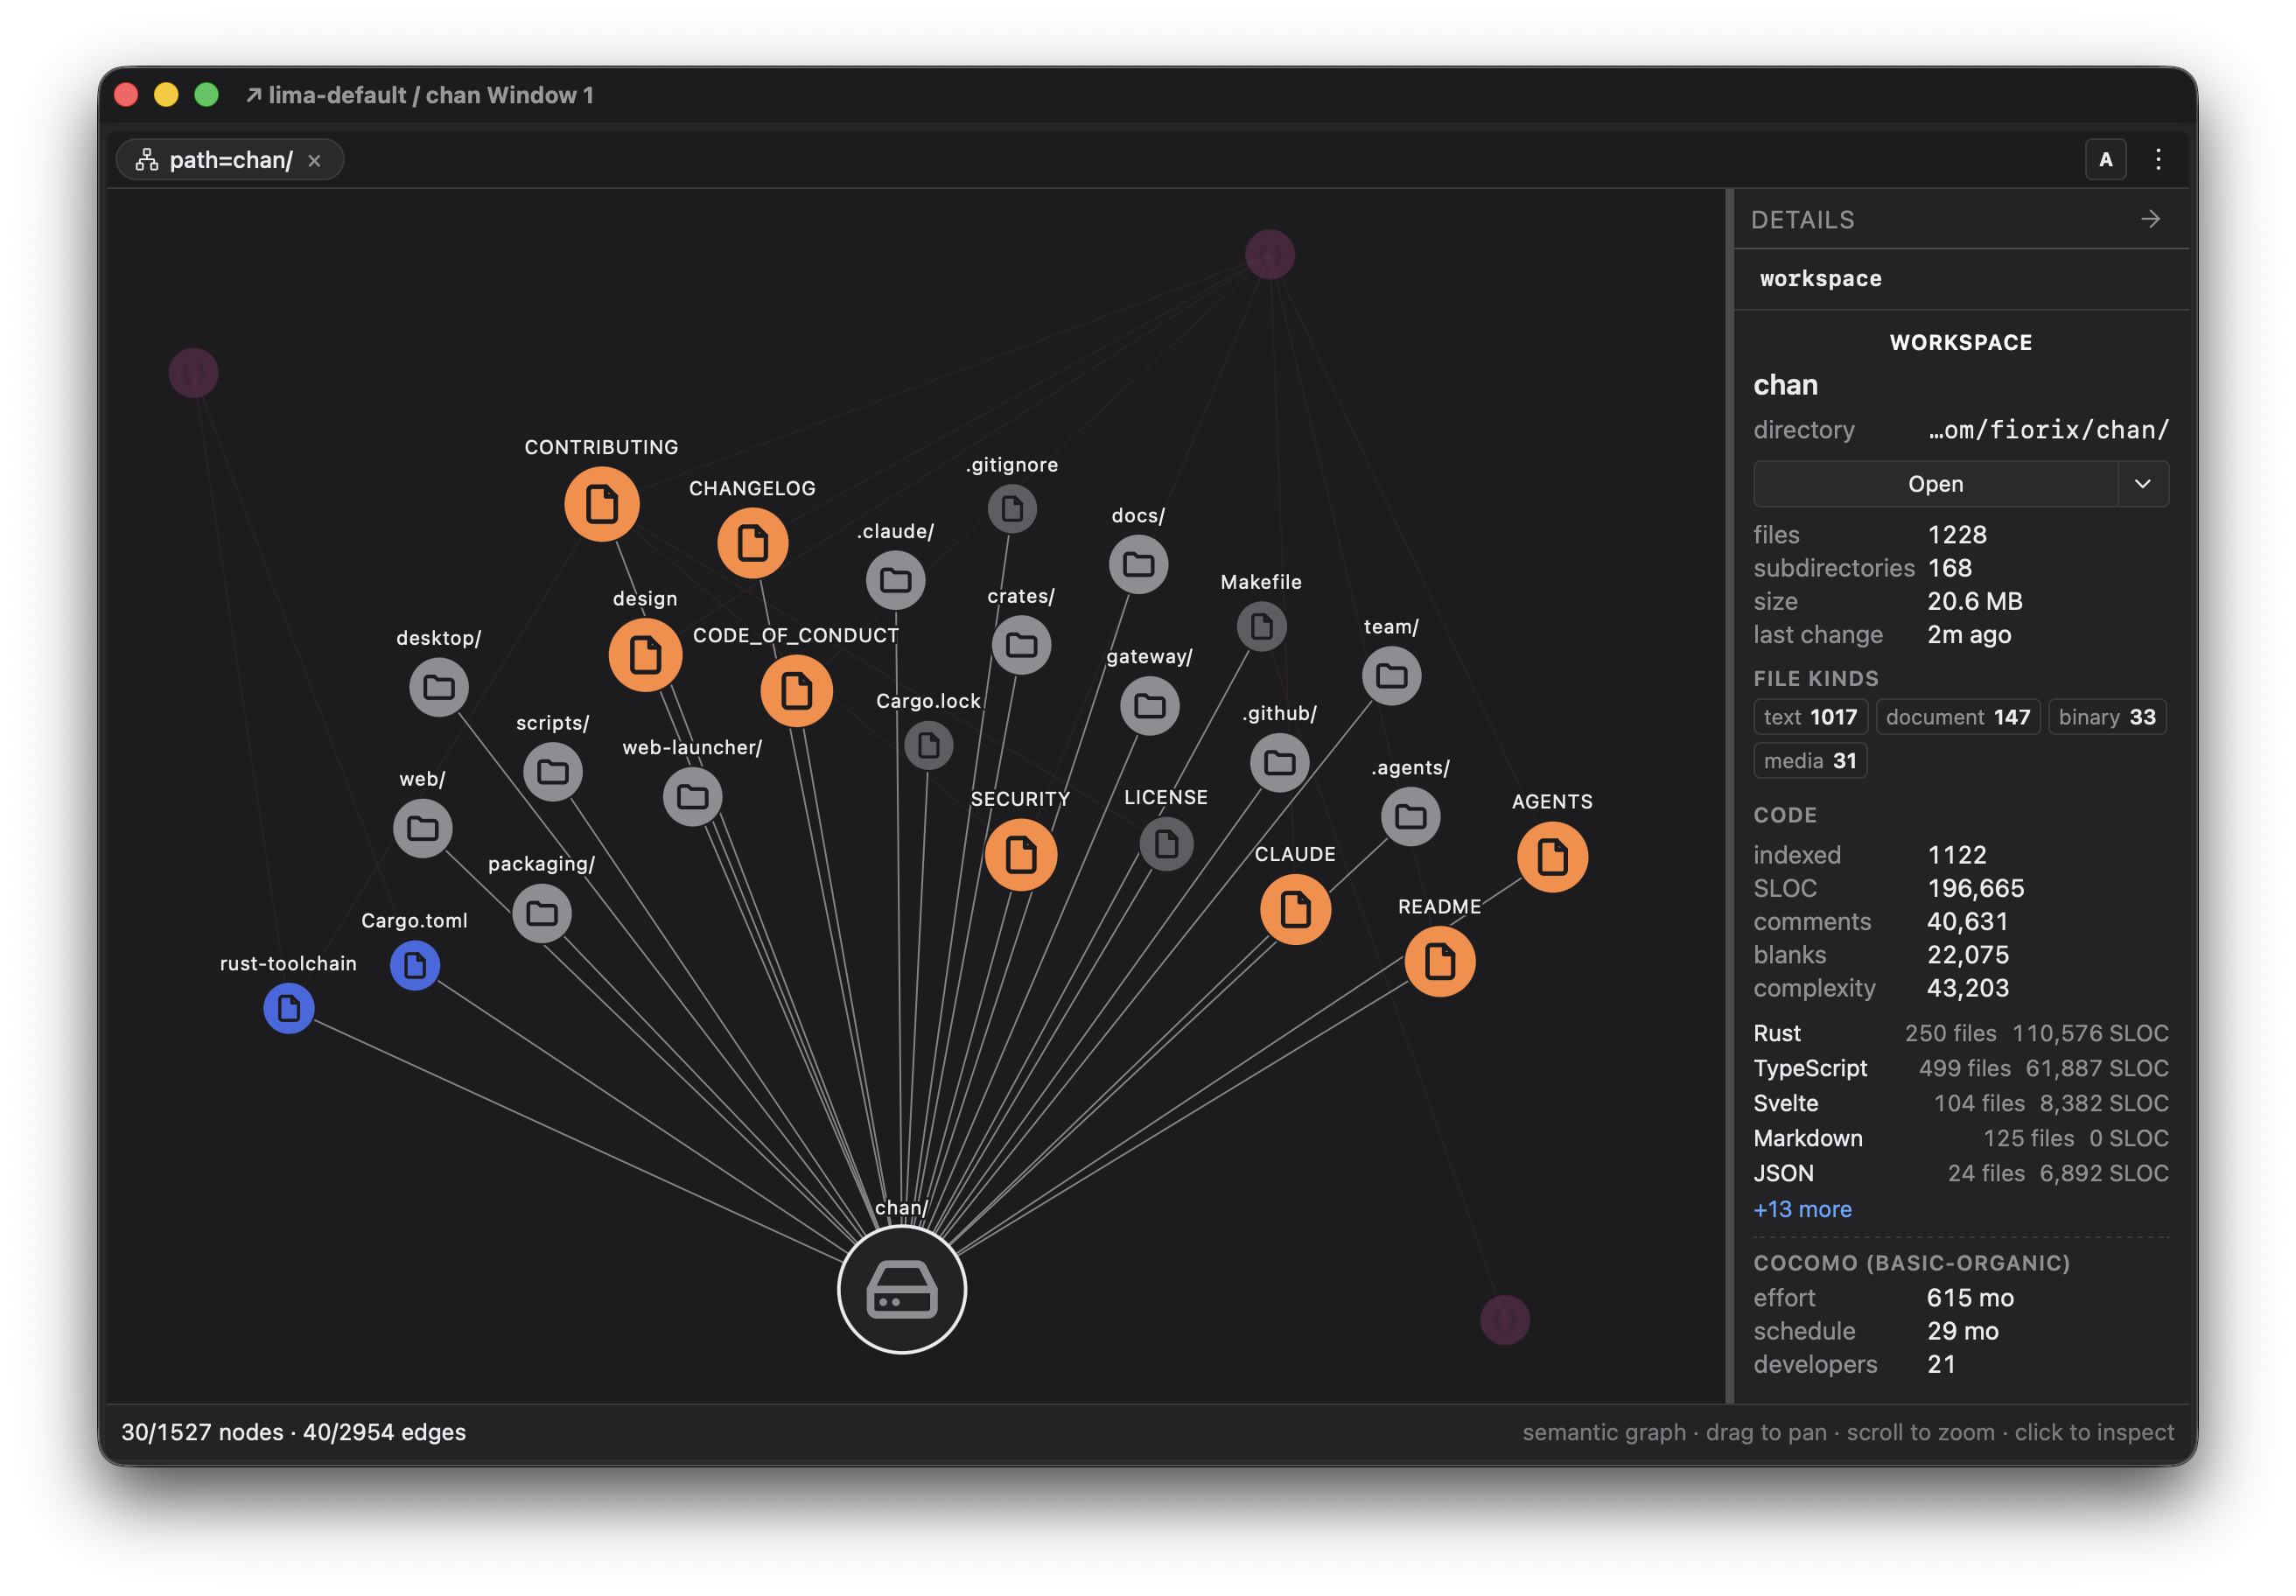The width and height of the screenshot is (2296, 1596).
Task: Click the Markdown language row
Action: (x=1960, y=1138)
